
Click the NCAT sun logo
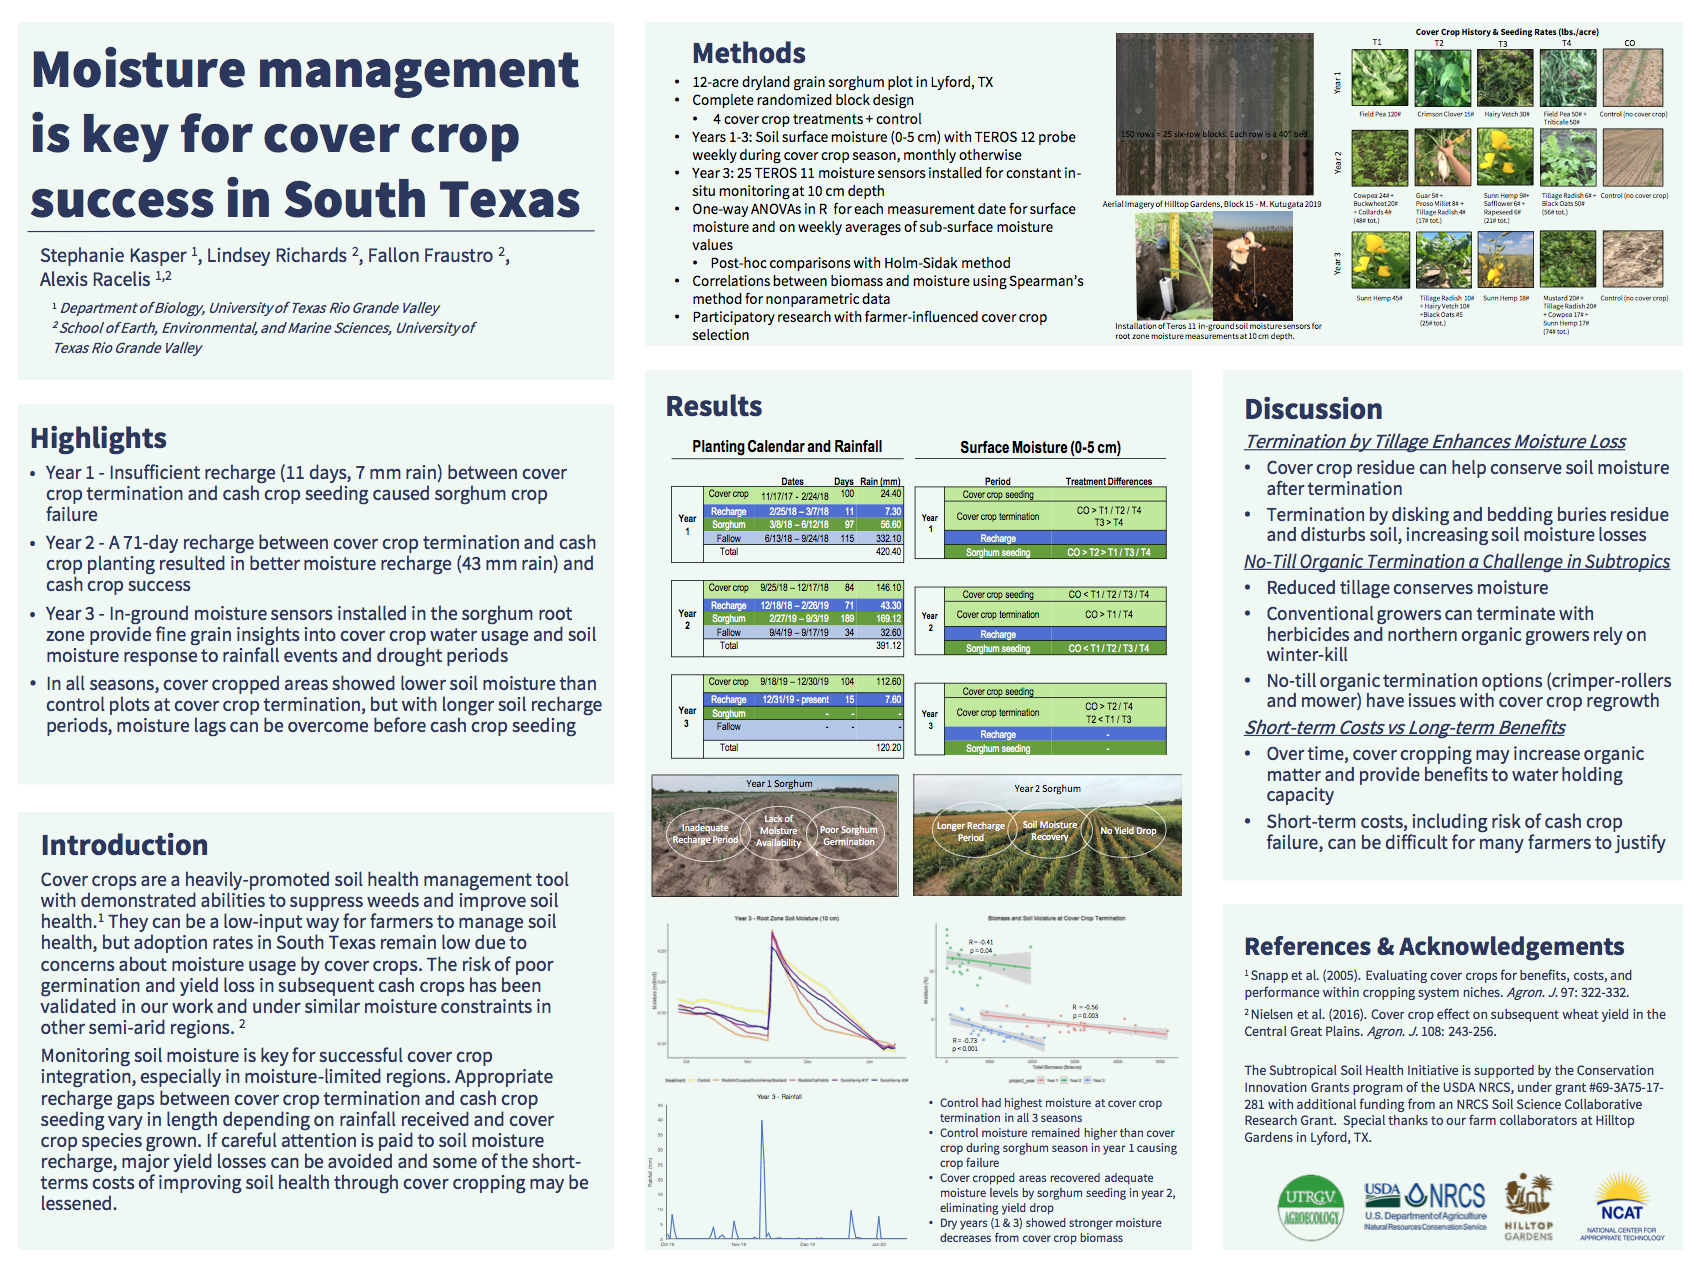(1622, 1208)
